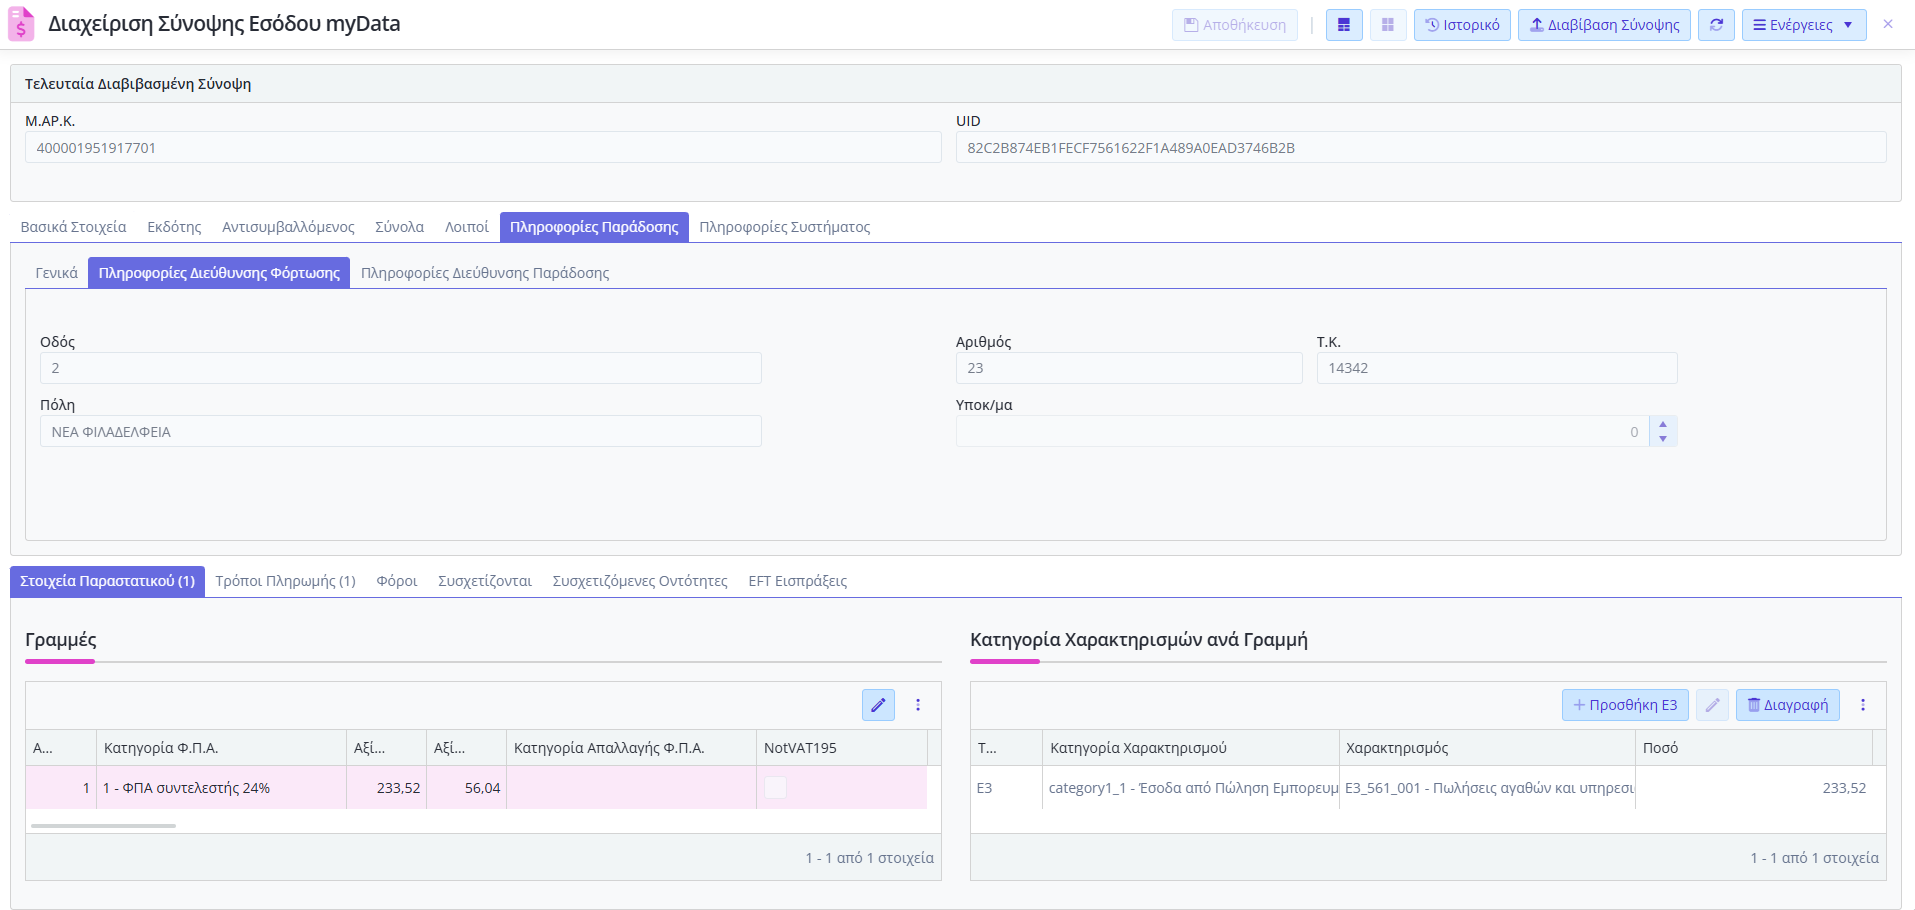Open the Ιστορικό history button
Image resolution: width=1915 pixels, height=910 pixels.
click(x=1462, y=25)
